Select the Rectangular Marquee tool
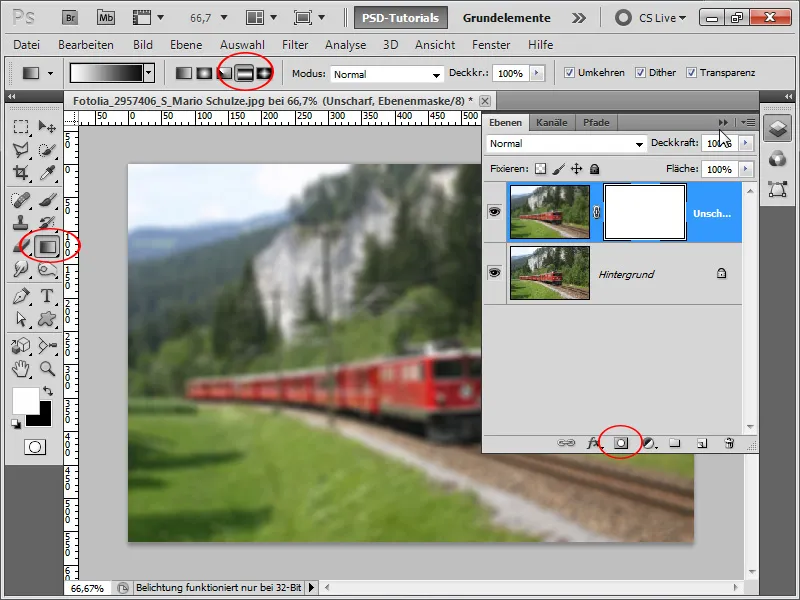800x600 pixels. tap(21, 127)
